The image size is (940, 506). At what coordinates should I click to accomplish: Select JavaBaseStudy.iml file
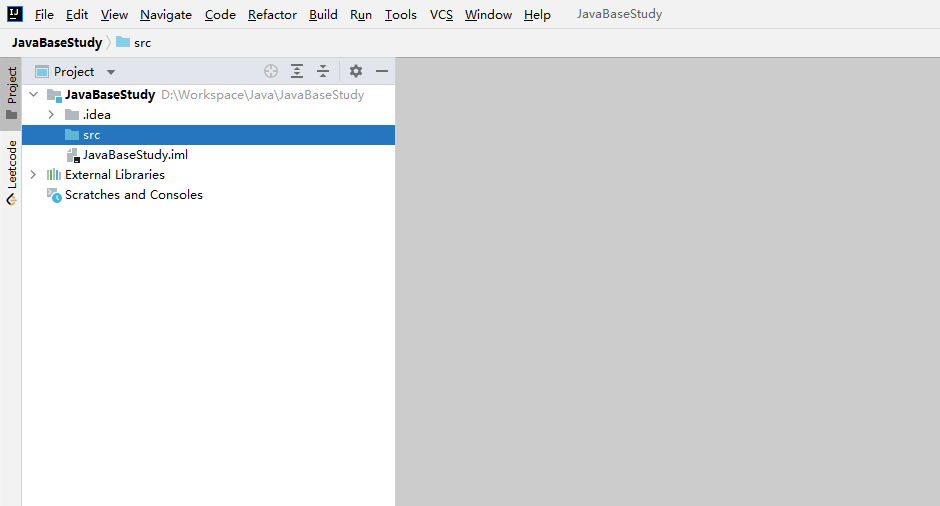pos(135,155)
